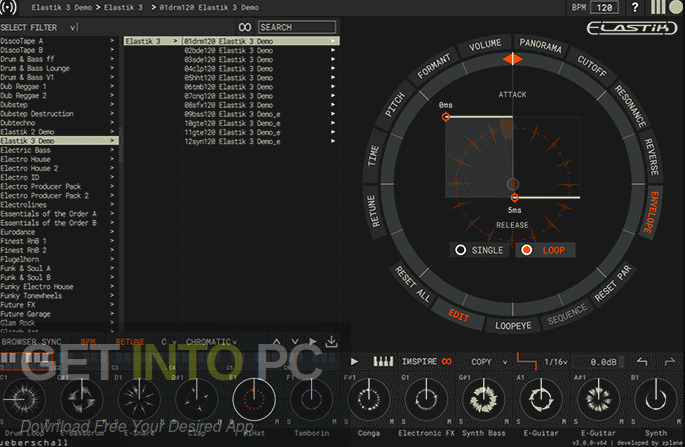Select LOOP playback mode

(x=545, y=250)
